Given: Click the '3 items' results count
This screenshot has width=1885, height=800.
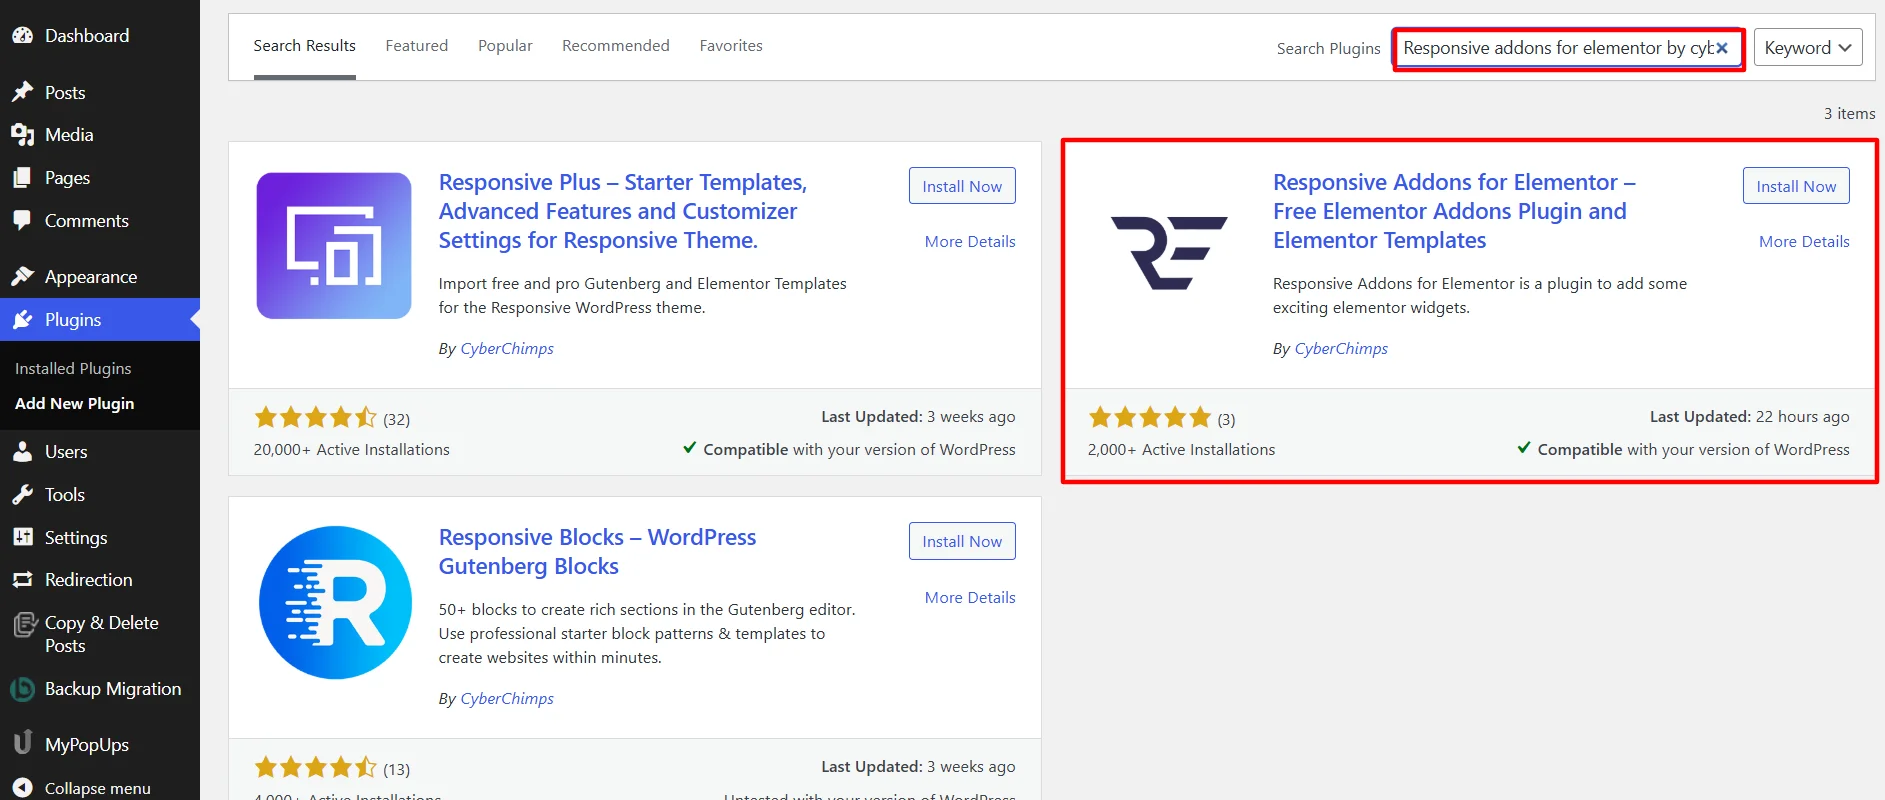Looking at the screenshot, I should (1849, 113).
